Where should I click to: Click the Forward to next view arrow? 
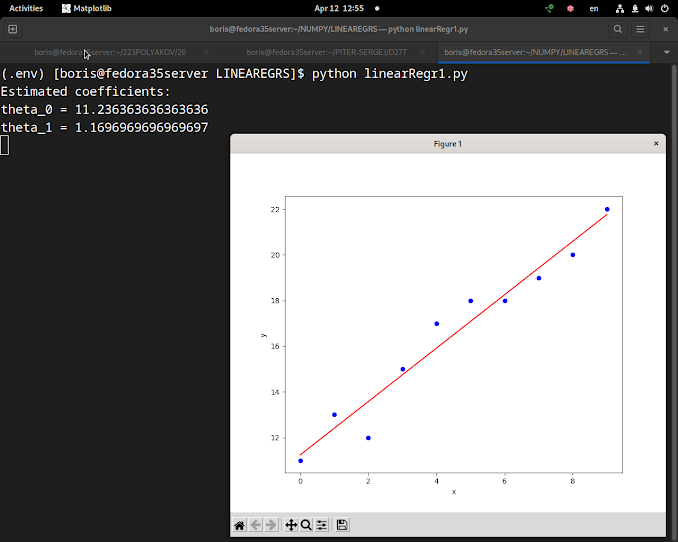click(271, 525)
